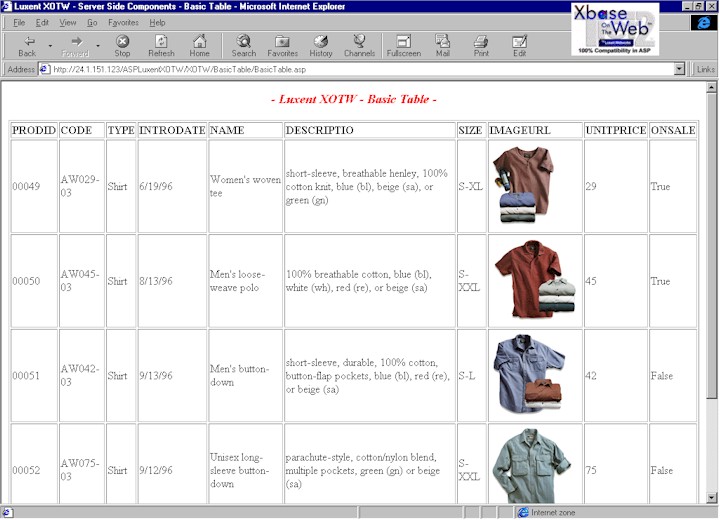Click parachute-style cotton/nylon blend description

tap(363, 470)
